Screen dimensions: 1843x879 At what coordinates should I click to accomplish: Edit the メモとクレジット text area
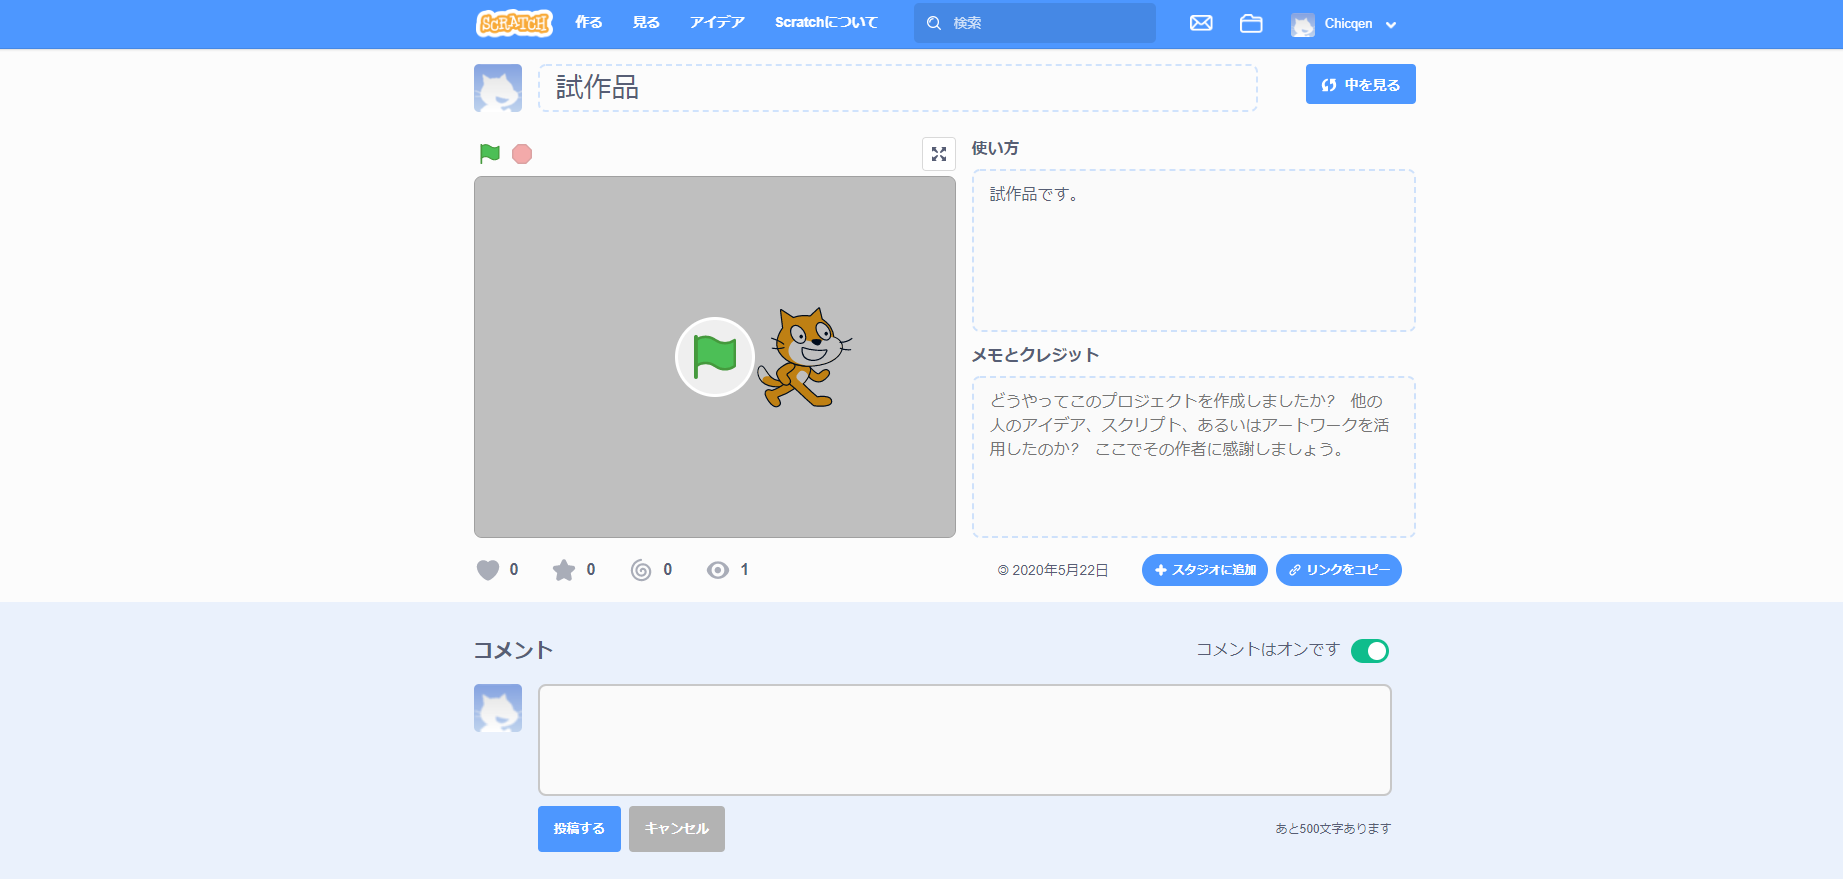(1194, 457)
